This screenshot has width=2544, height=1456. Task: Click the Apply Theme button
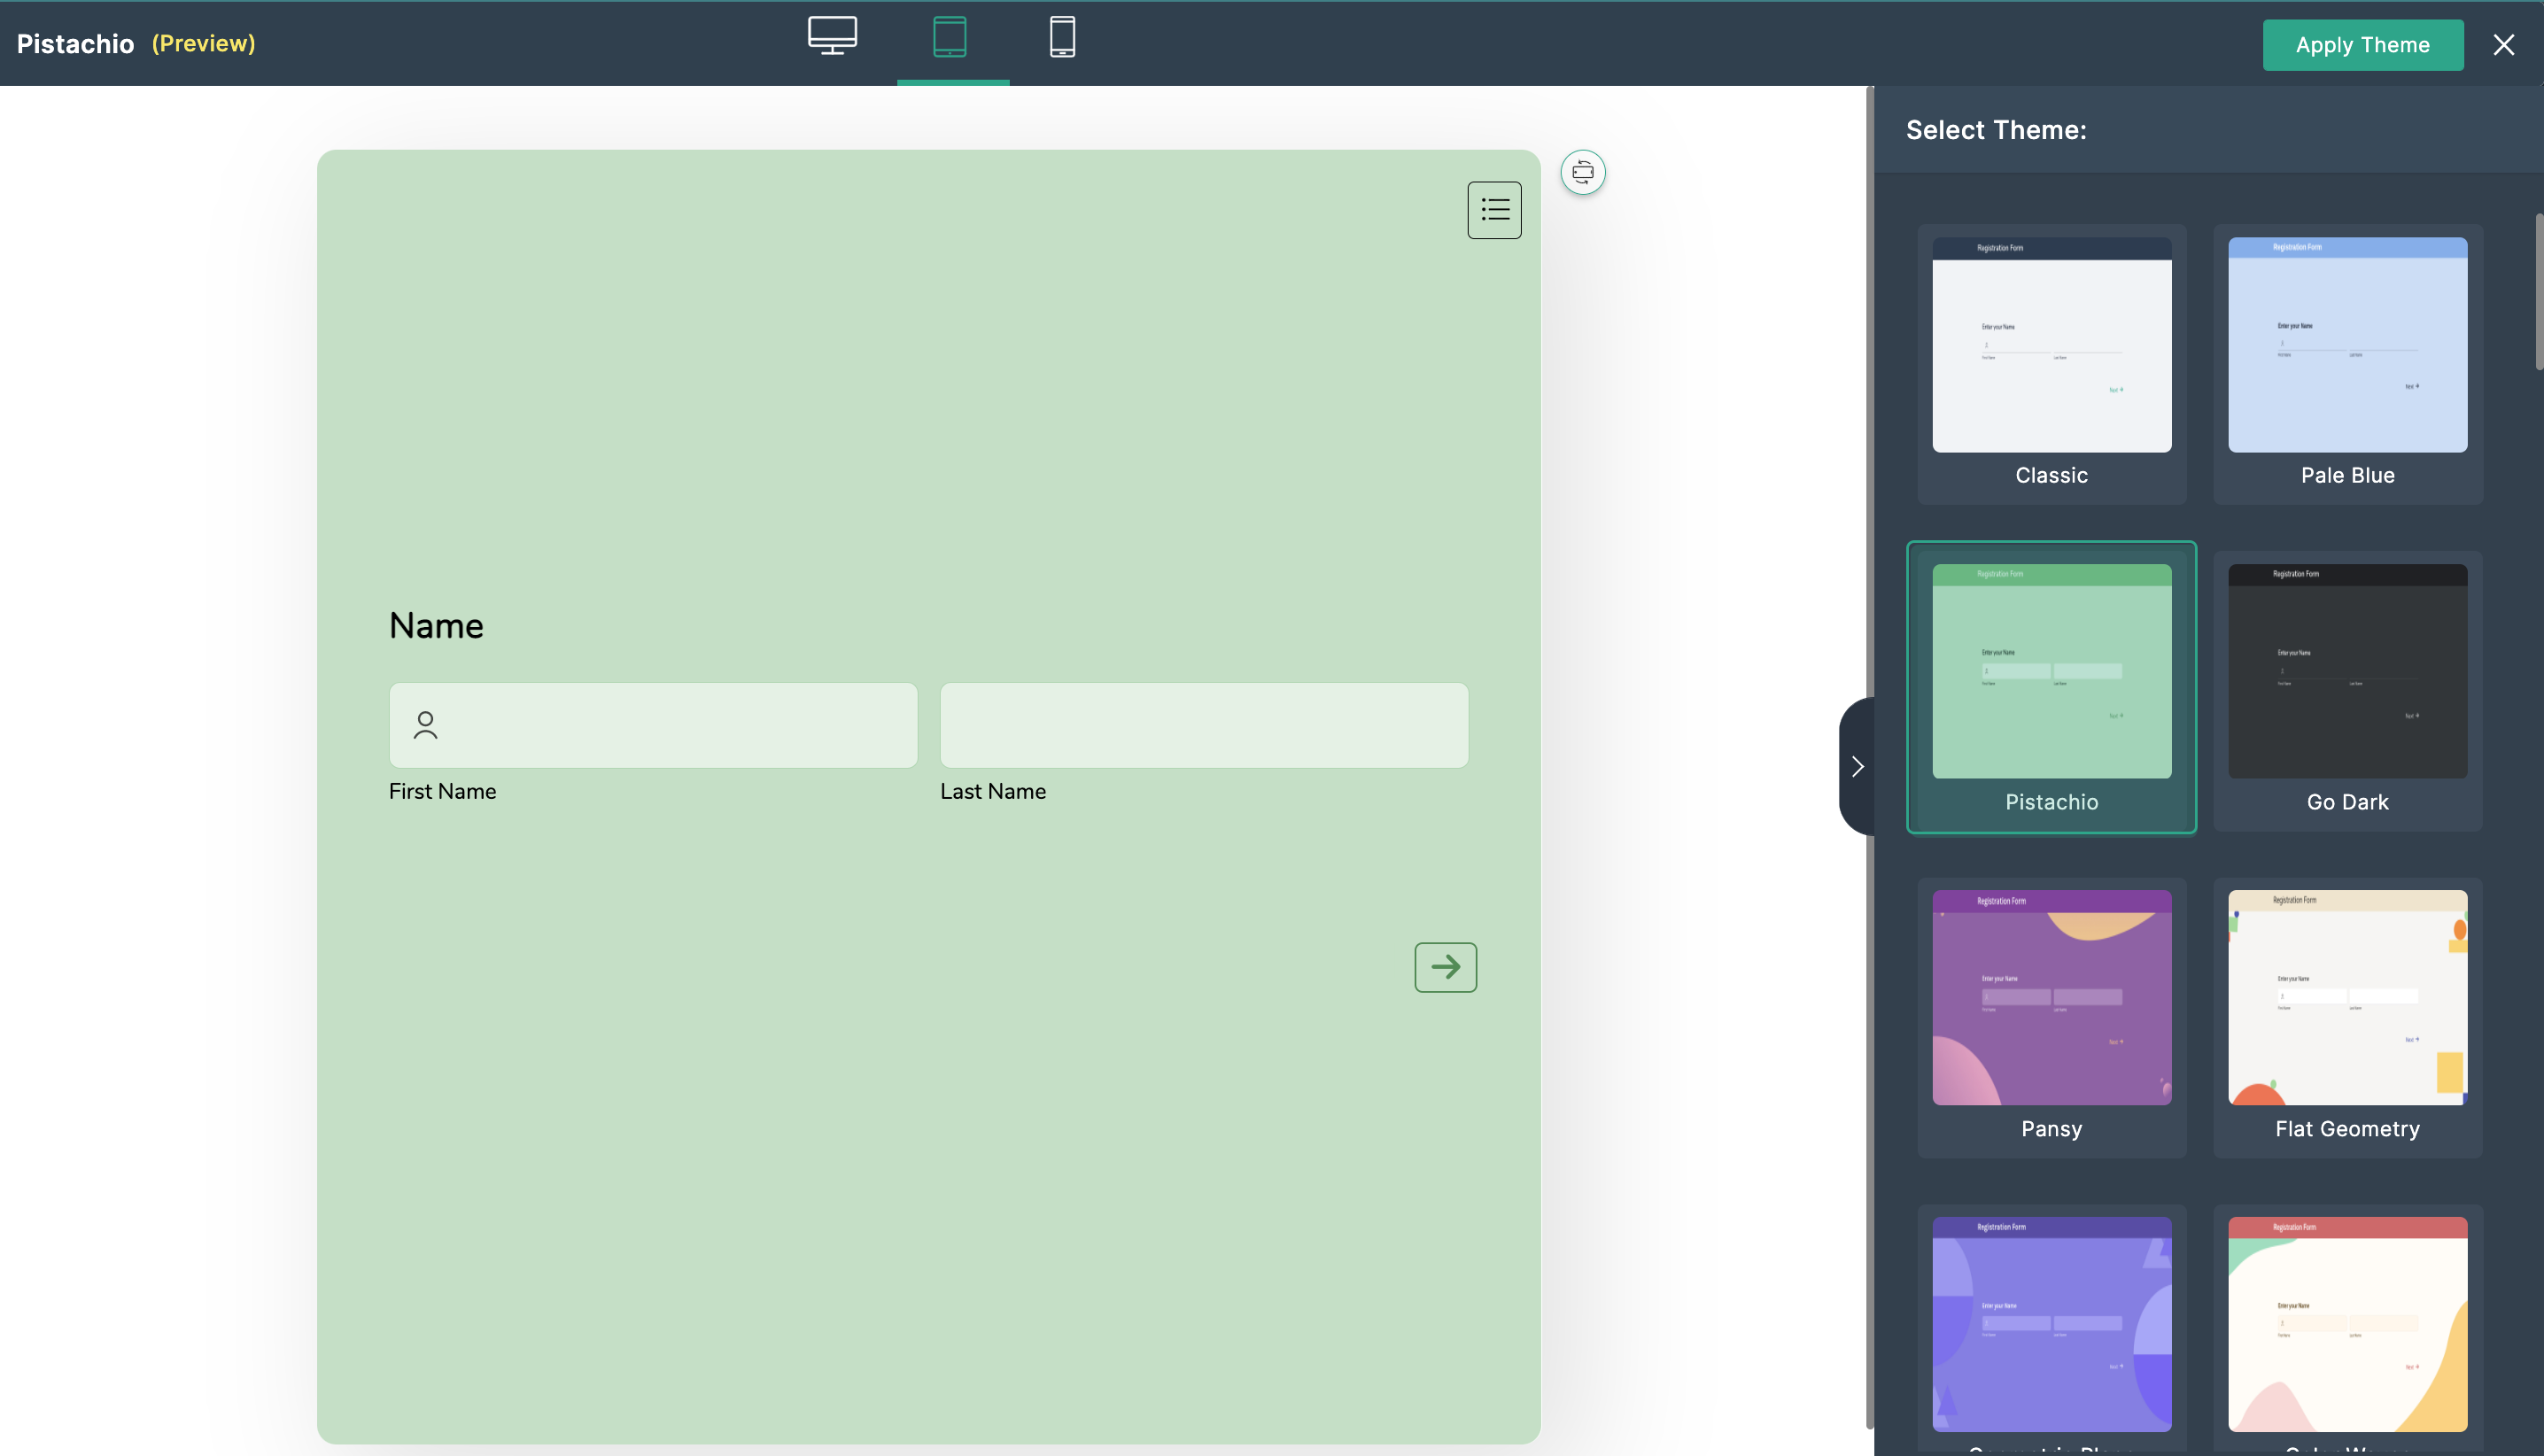(x=2362, y=45)
